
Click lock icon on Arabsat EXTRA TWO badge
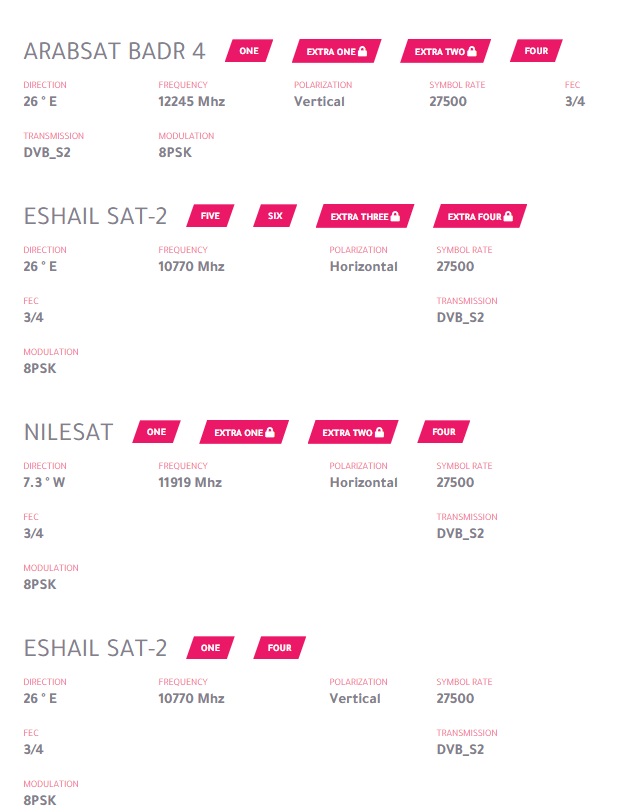click(x=471, y=50)
